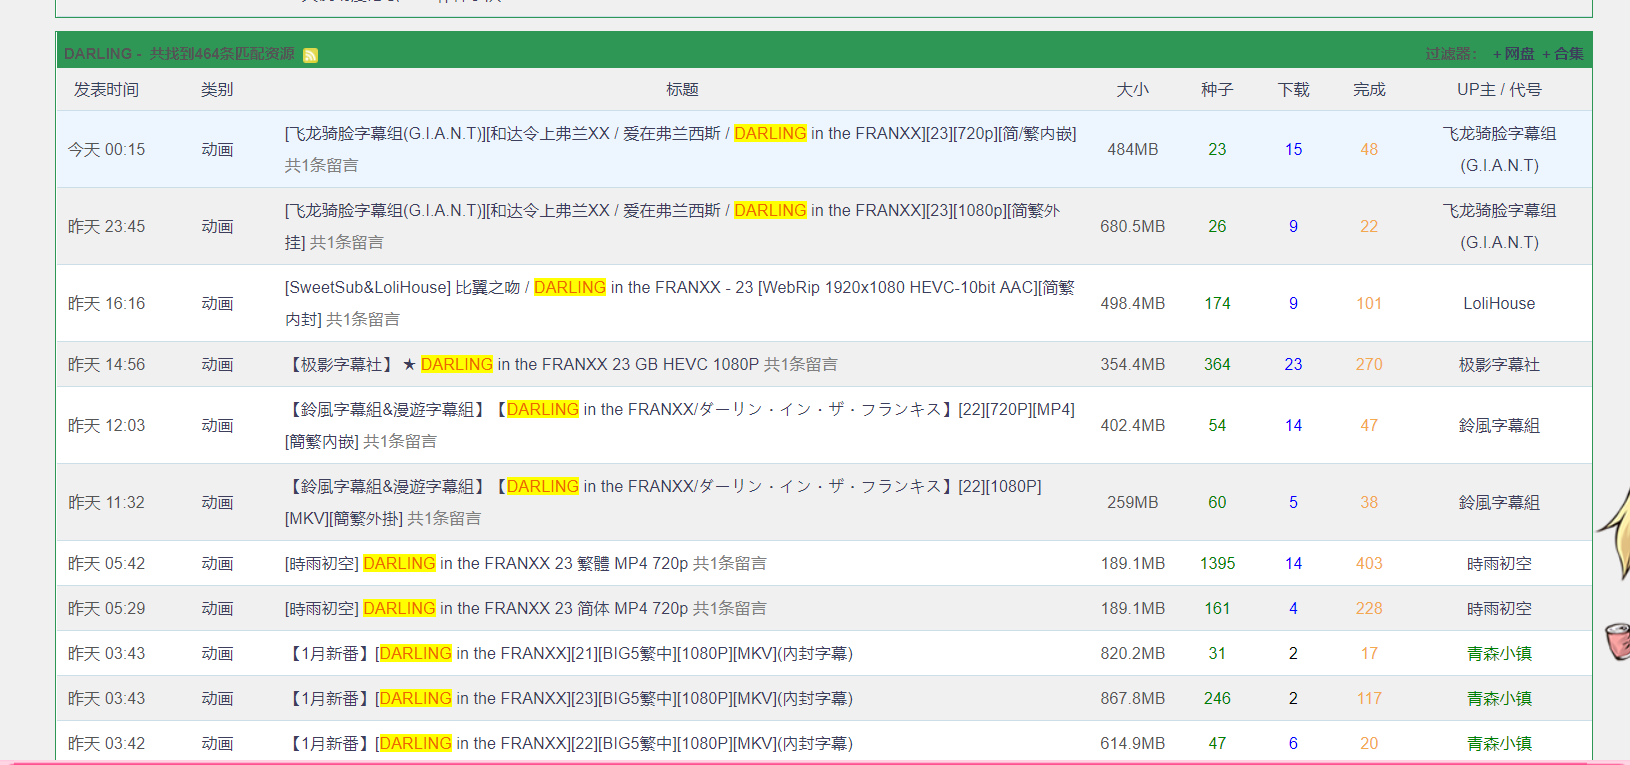The width and height of the screenshot is (1630, 765).
Task: Open the 【1月新番】DARLING [21] BIG5 title
Action: click(x=569, y=654)
